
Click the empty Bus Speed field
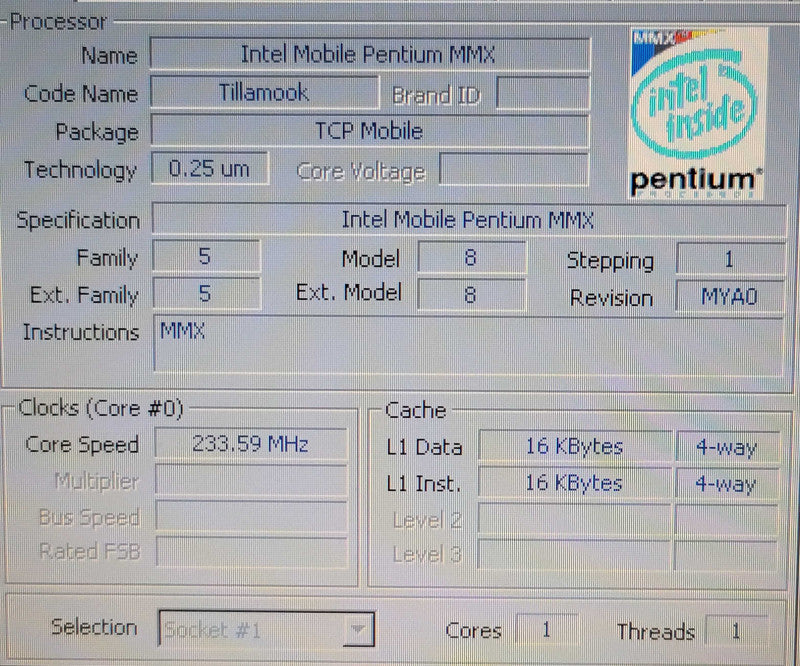click(252, 516)
